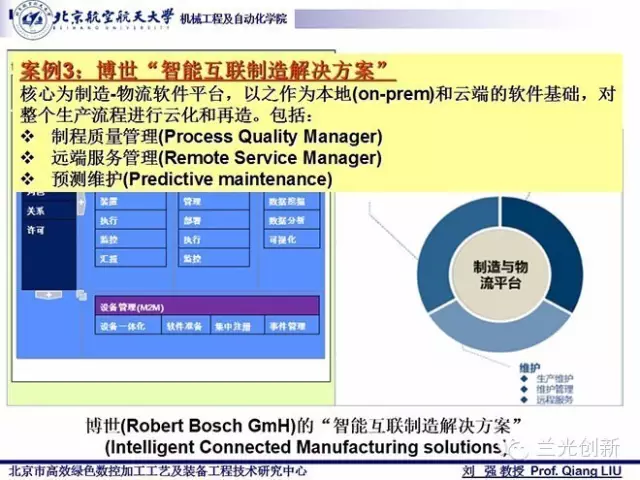Click the bullet symbol before 预测维护
The width and height of the screenshot is (640, 480).
click(x=28, y=179)
